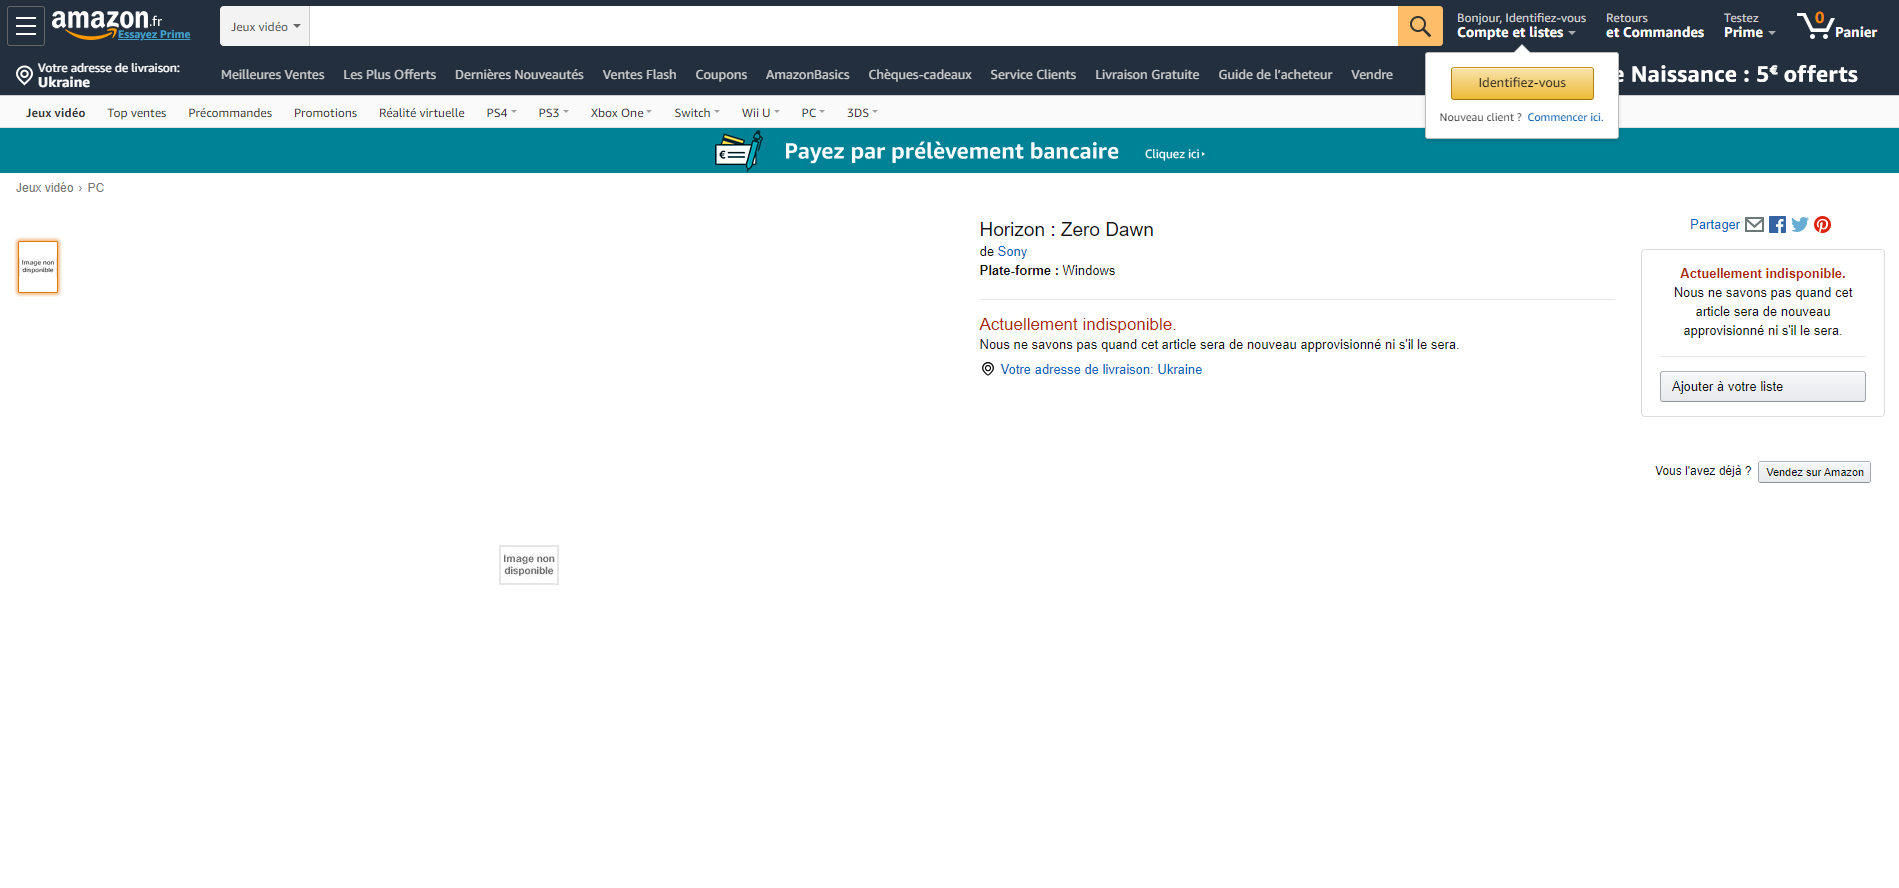
Task: Open the Xbox One dropdown menu
Action: click(620, 113)
